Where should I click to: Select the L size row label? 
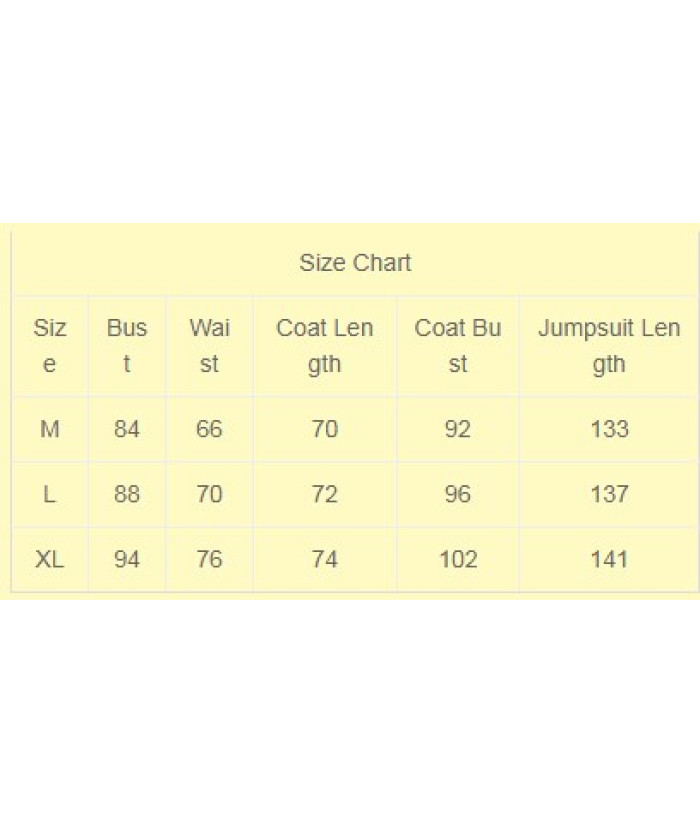[x=49, y=494]
